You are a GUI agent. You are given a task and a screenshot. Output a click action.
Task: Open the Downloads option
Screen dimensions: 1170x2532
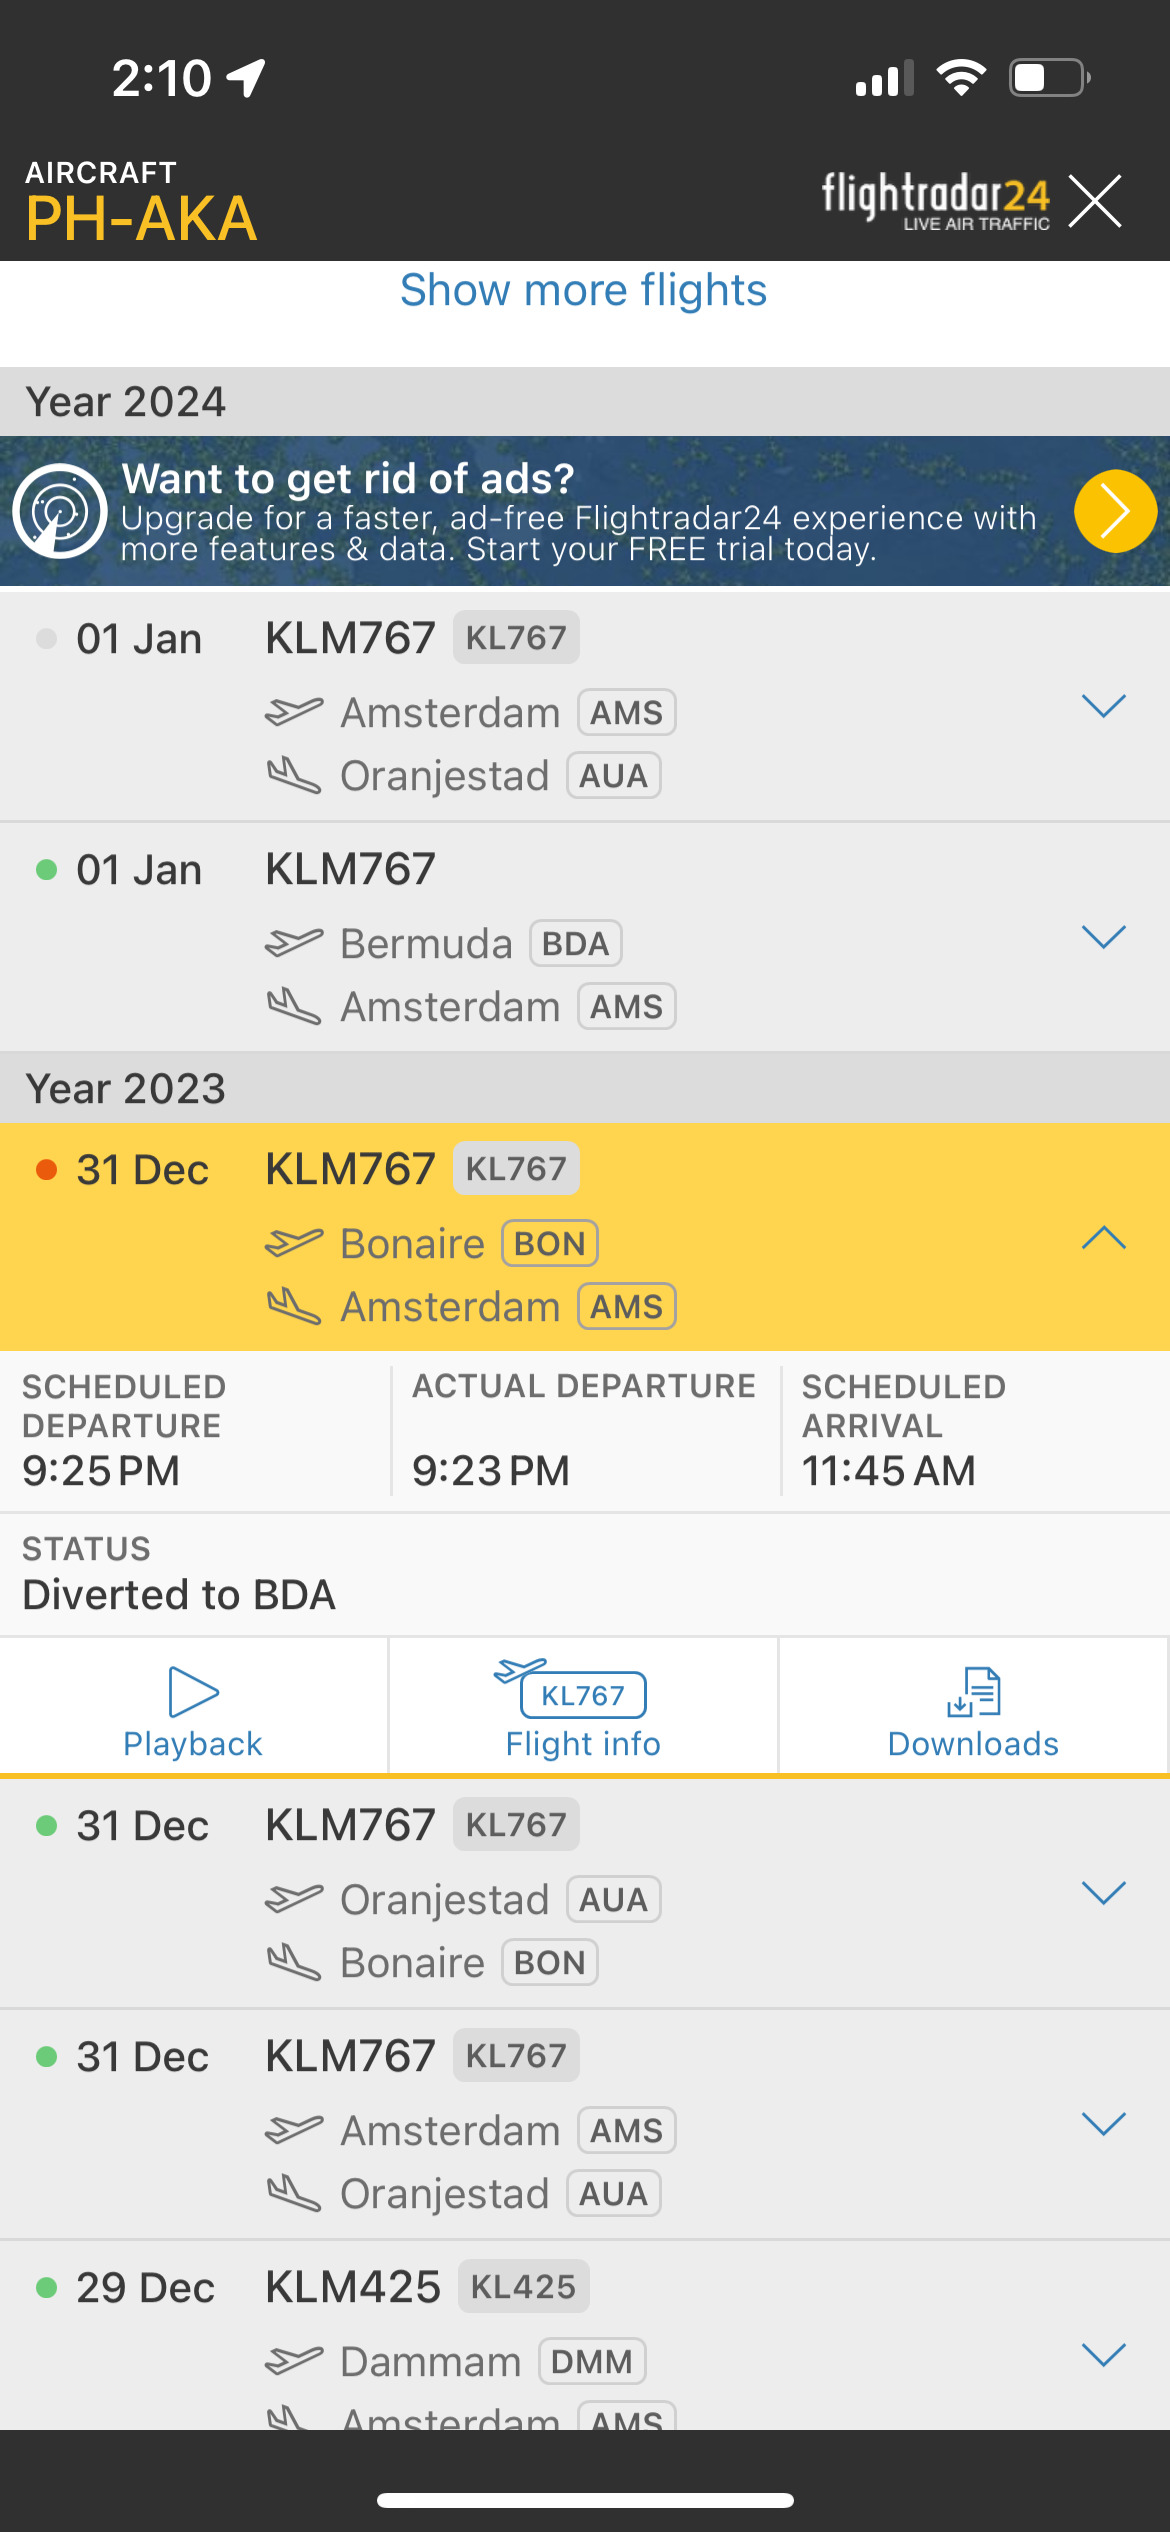[973, 1708]
